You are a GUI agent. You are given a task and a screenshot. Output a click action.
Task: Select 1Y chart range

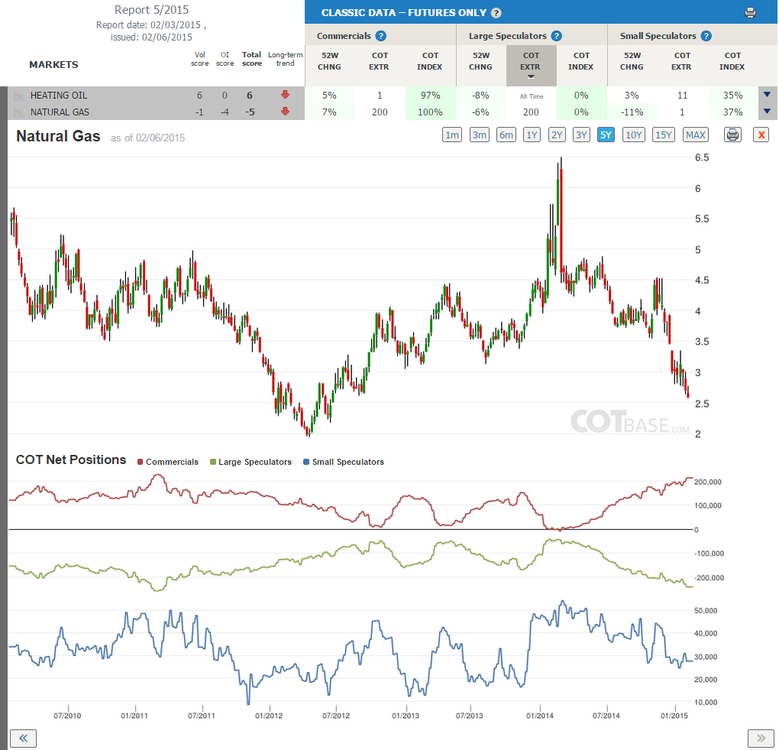point(532,135)
